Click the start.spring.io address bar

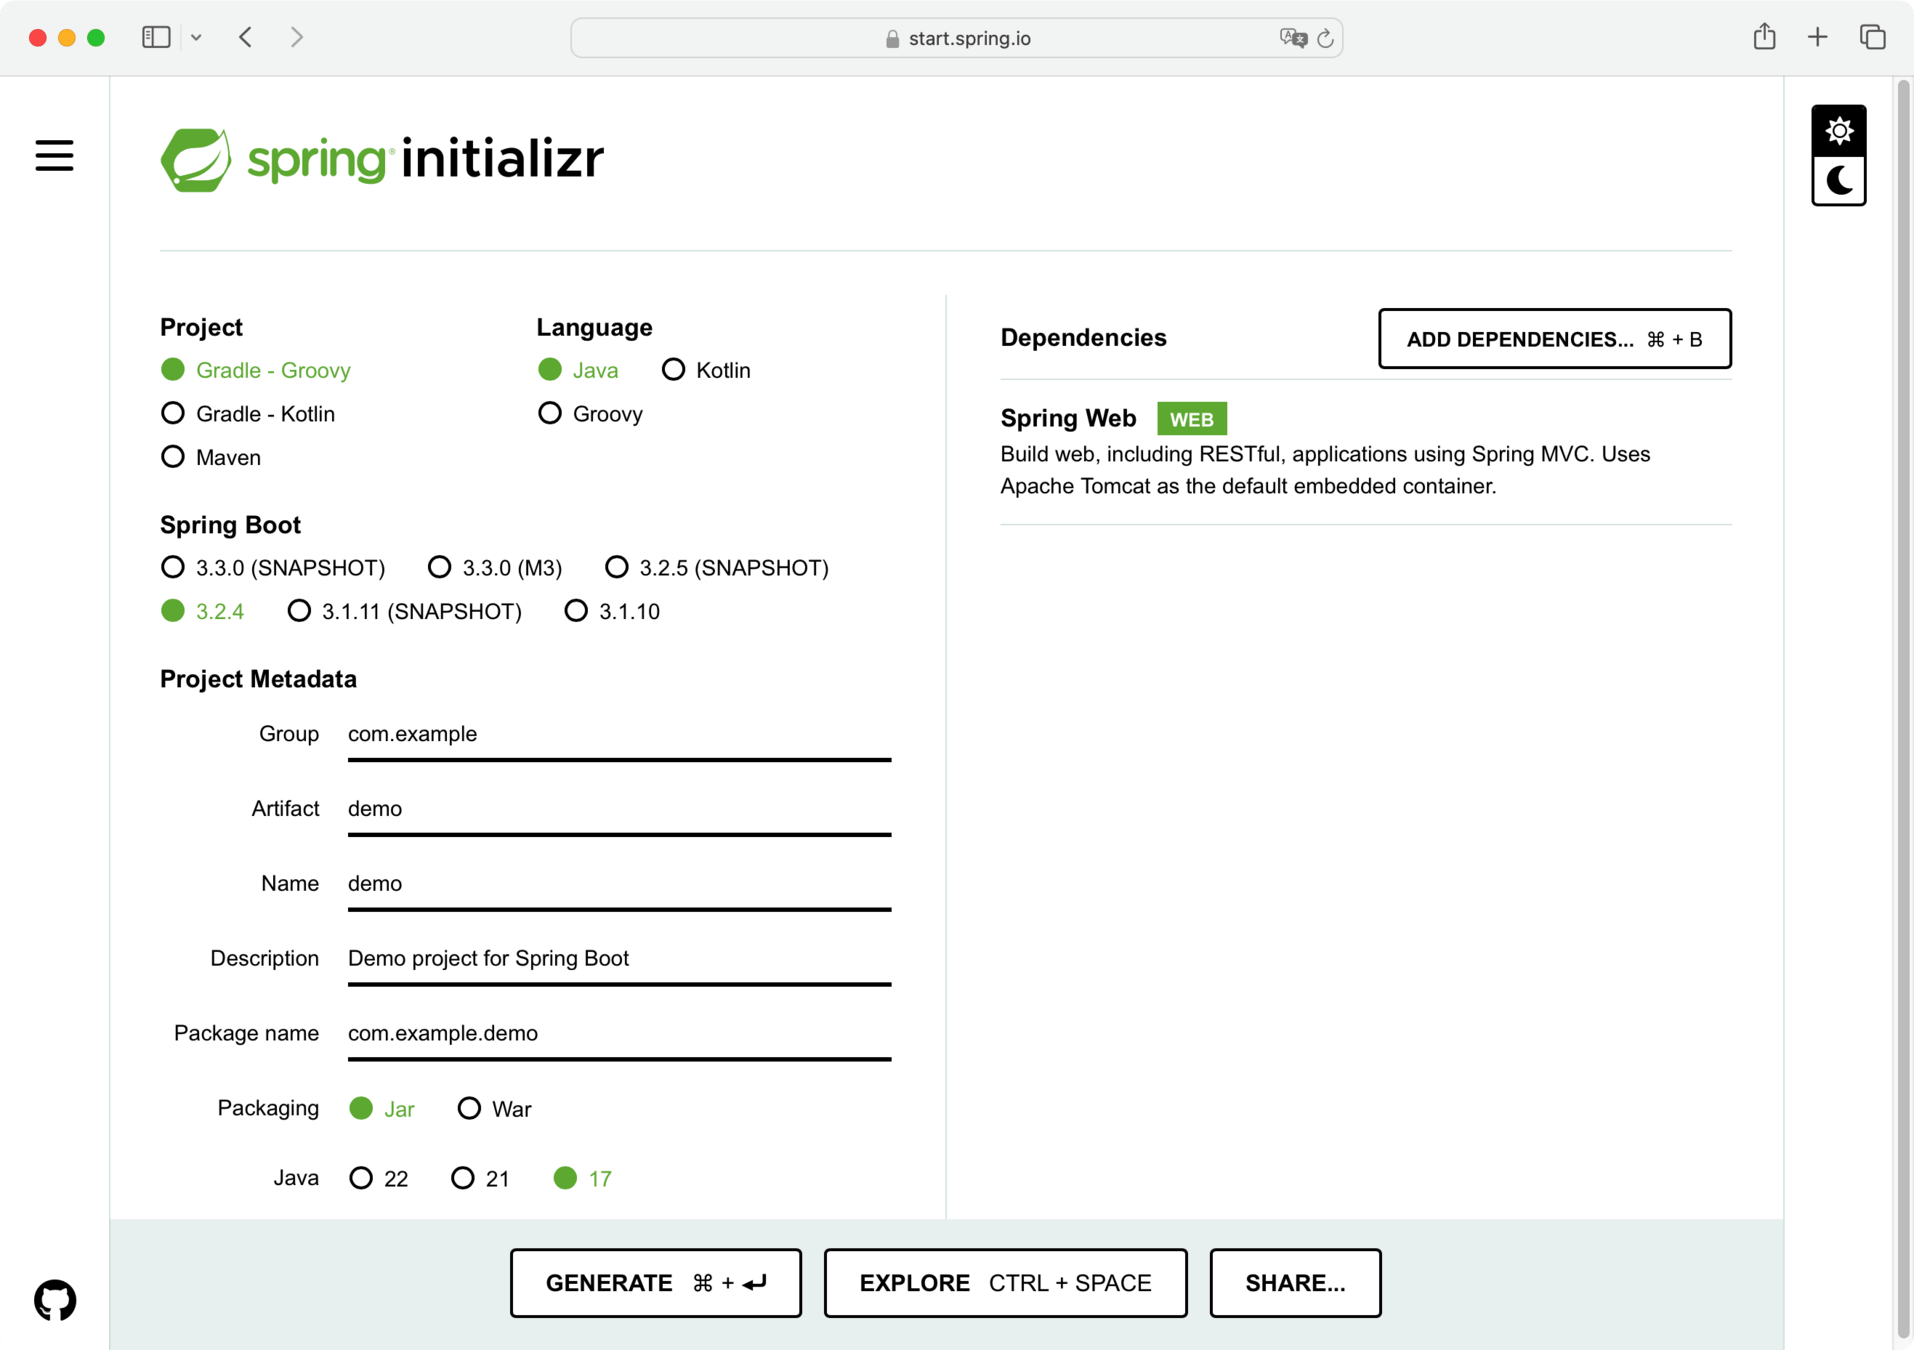coord(956,38)
